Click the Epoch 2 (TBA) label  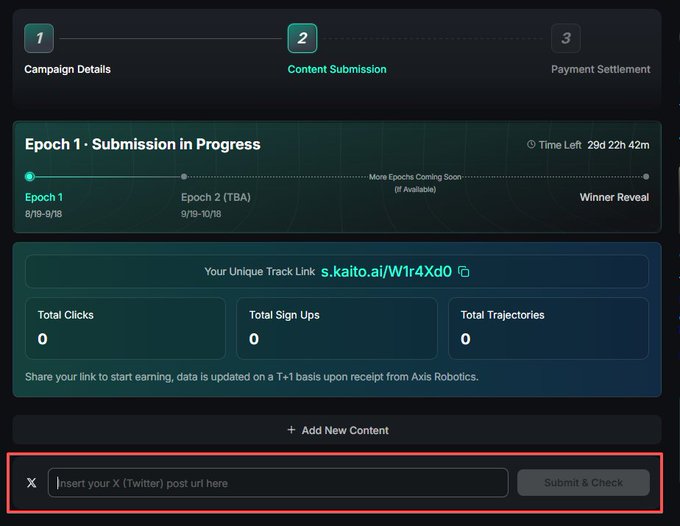pyautogui.click(x=216, y=197)
